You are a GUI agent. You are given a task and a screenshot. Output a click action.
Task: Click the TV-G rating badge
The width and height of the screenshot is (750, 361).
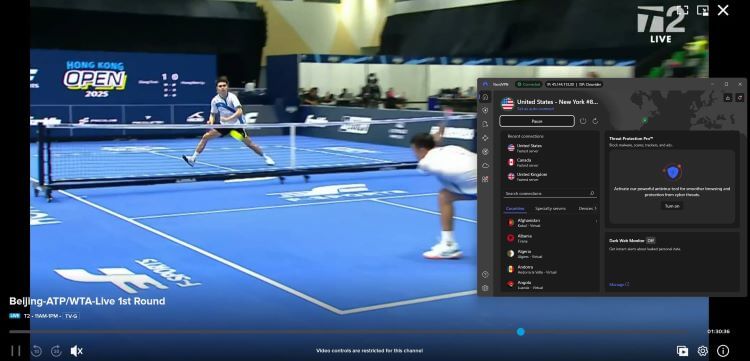(71, 316)
